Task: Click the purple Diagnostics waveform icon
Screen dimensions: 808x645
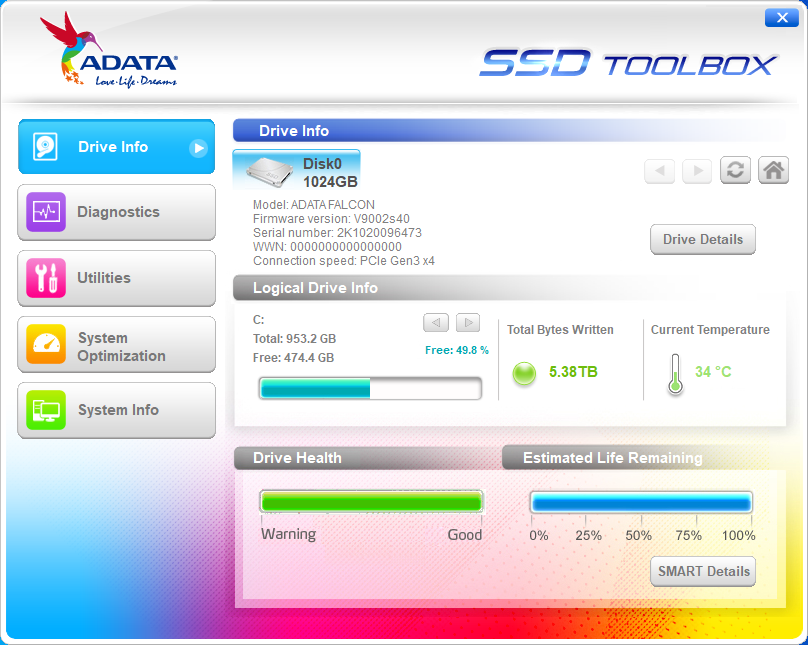Action: pos(46,212)
